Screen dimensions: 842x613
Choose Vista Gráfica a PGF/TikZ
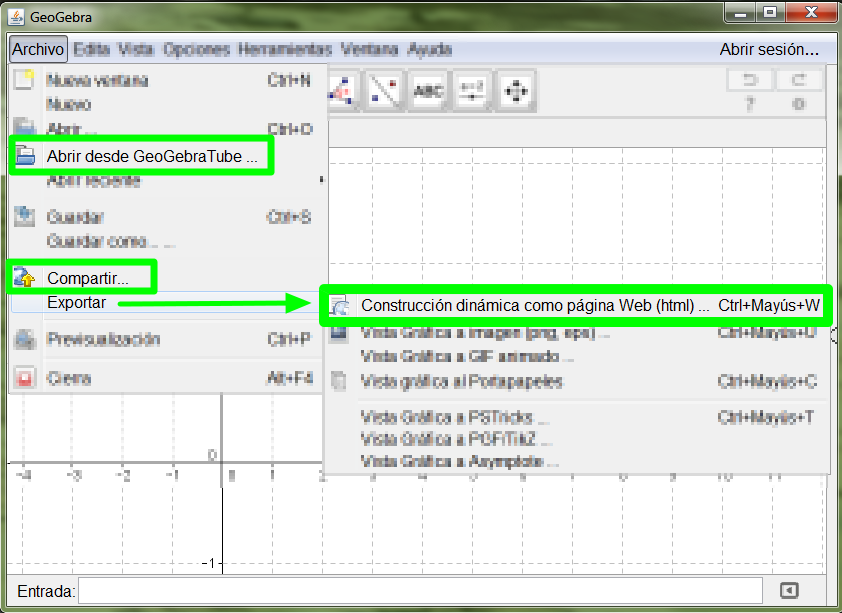coord(578,439)
